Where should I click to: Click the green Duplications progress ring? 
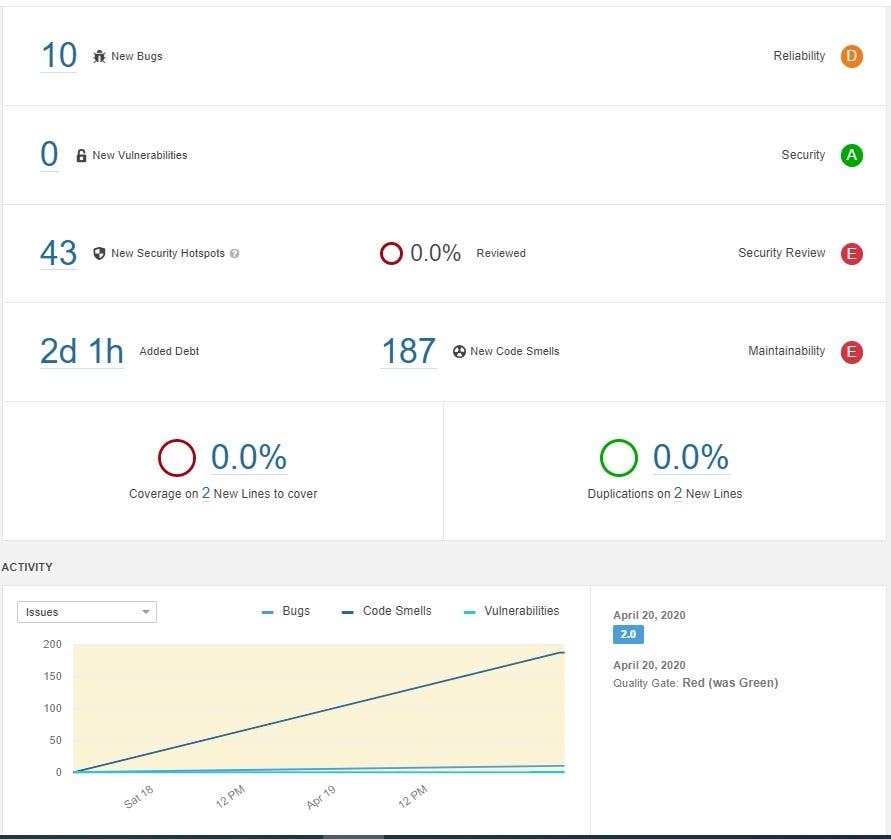pyautogui.click(x=618, y=458)
